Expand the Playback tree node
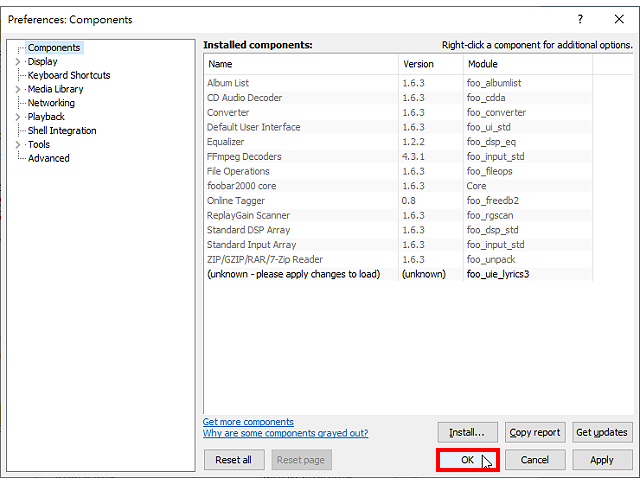This screenshot has height=485, width=644. (18, 117)
